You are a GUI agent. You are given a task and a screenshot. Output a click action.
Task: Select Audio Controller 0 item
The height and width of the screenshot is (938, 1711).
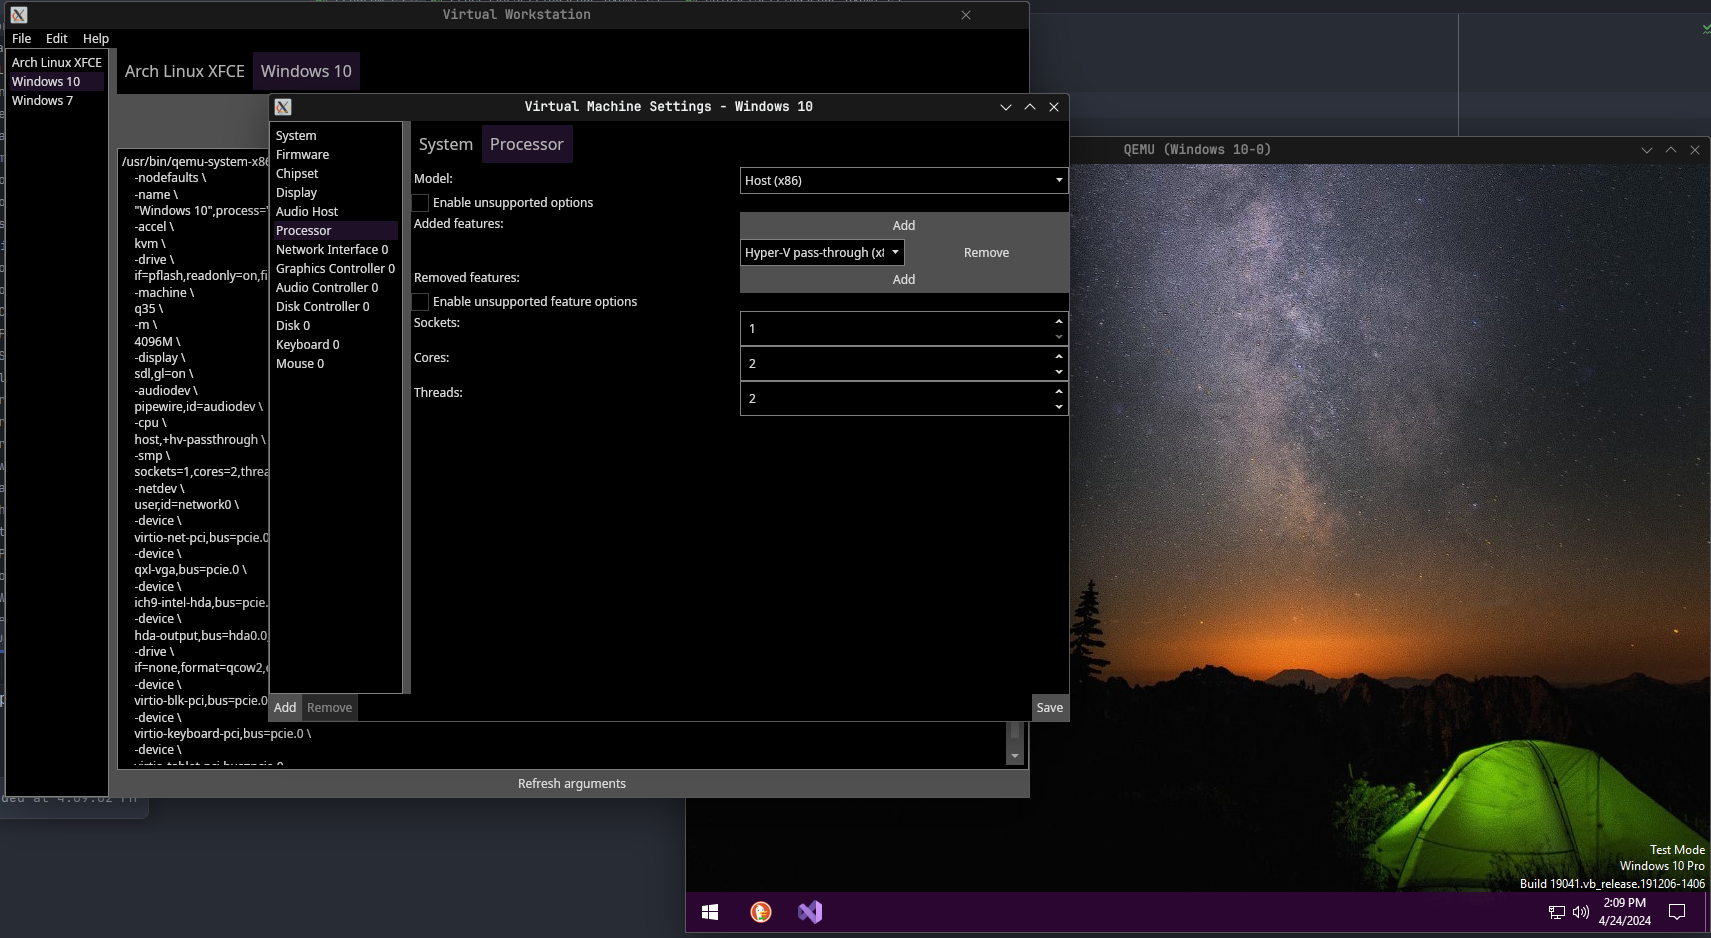[336, 288]
